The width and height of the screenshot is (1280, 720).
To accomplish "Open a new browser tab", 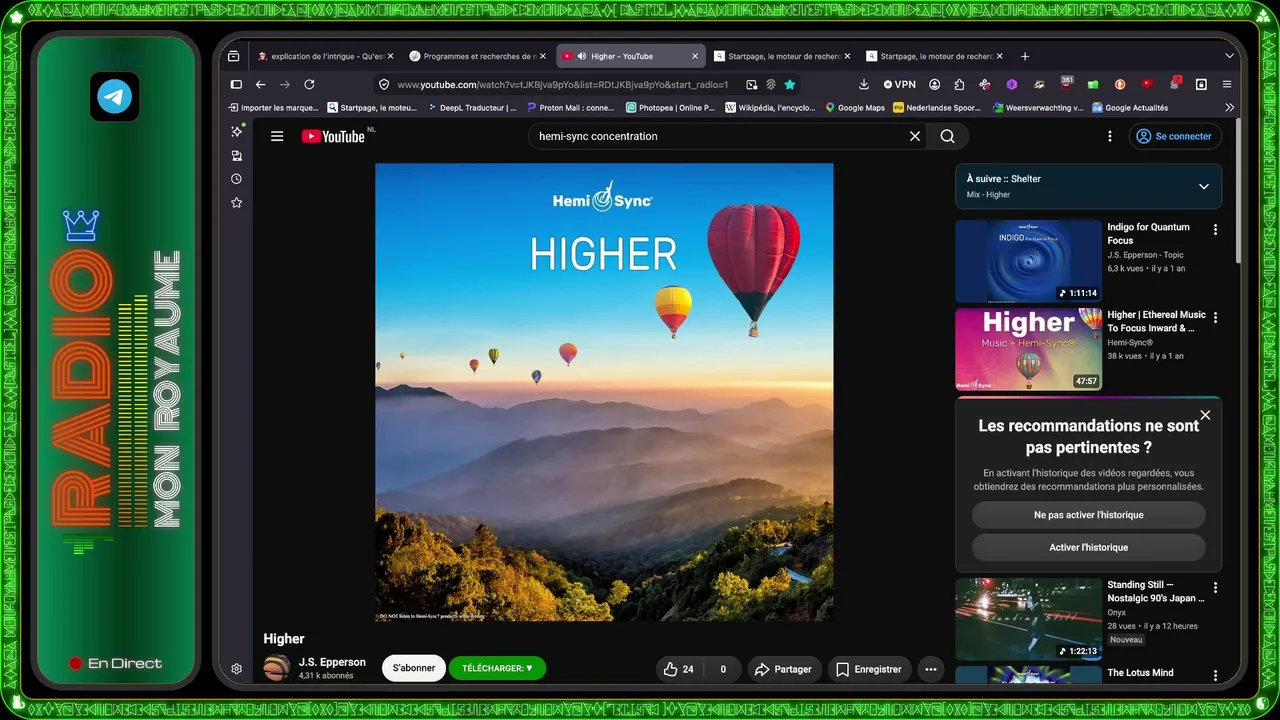I will tap(1024, 56).
